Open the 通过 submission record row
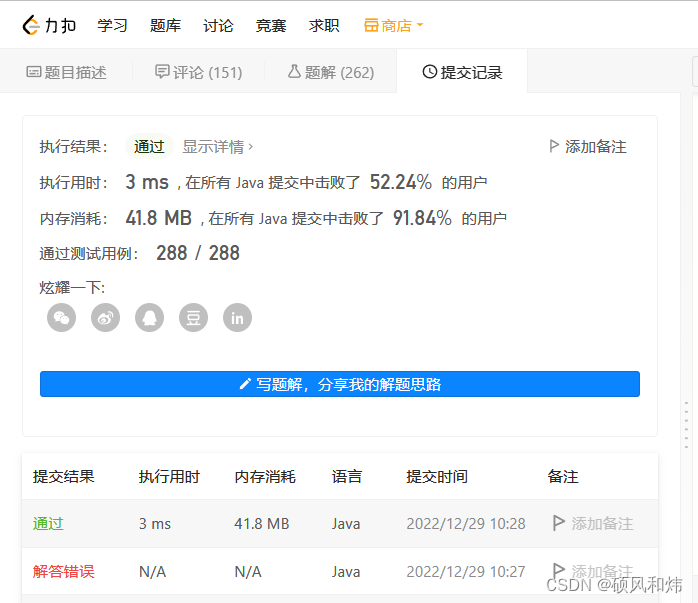This screenshot has width=698, height=603. click(340, 523)
